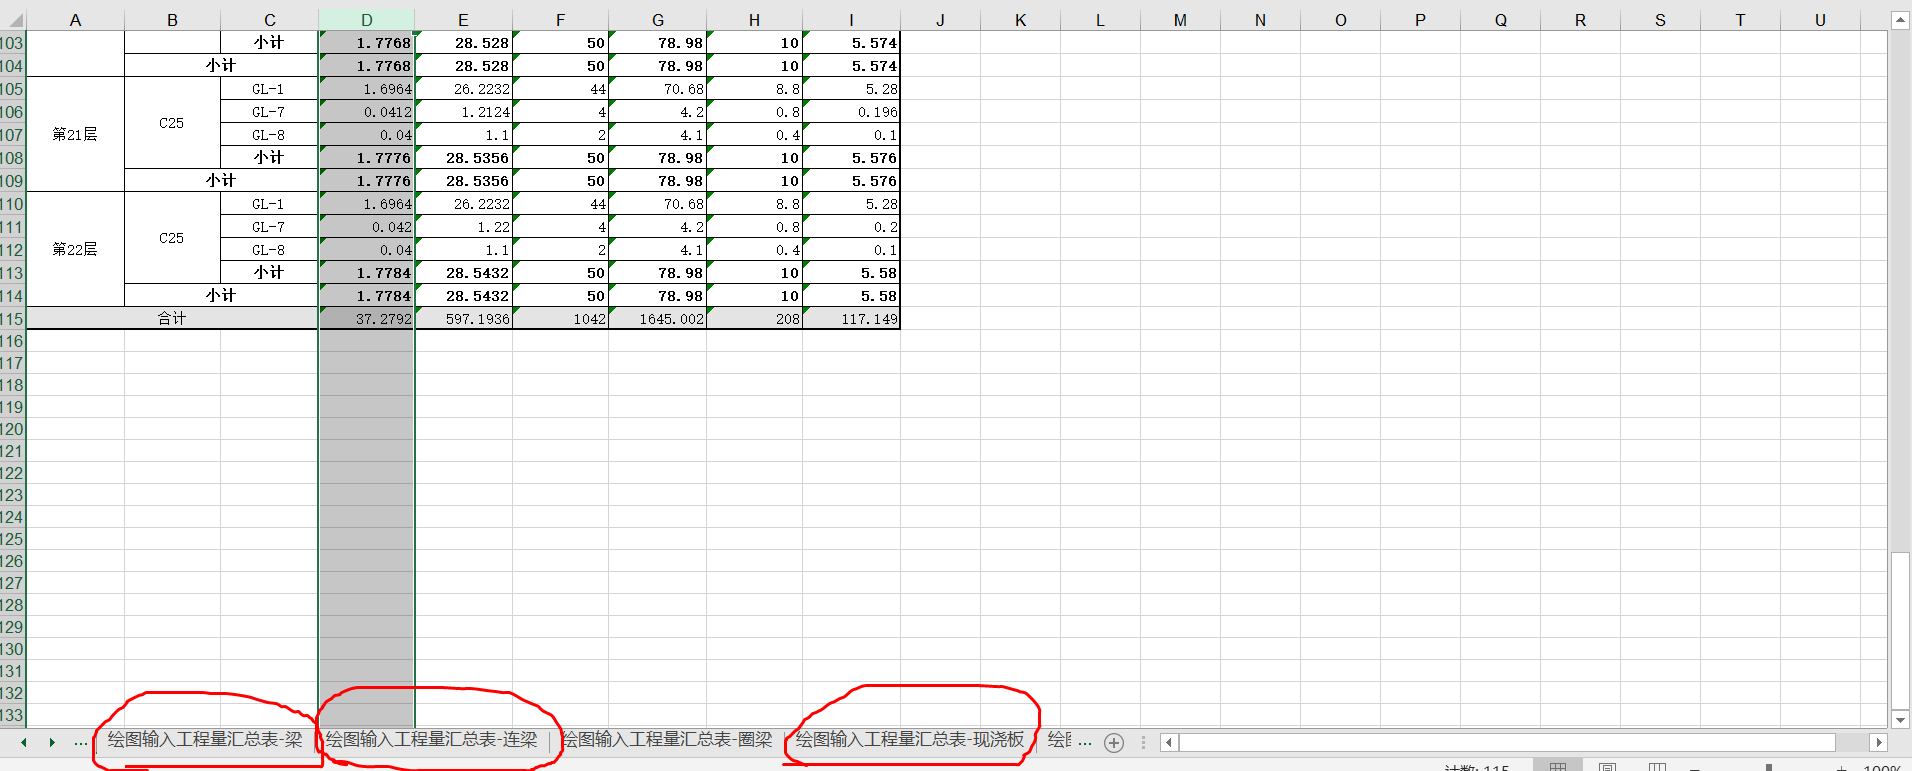The width and height of the screenshot is (1912, 771).
Task: Click total value 1645.002
Action: click(x=657, y=319)
